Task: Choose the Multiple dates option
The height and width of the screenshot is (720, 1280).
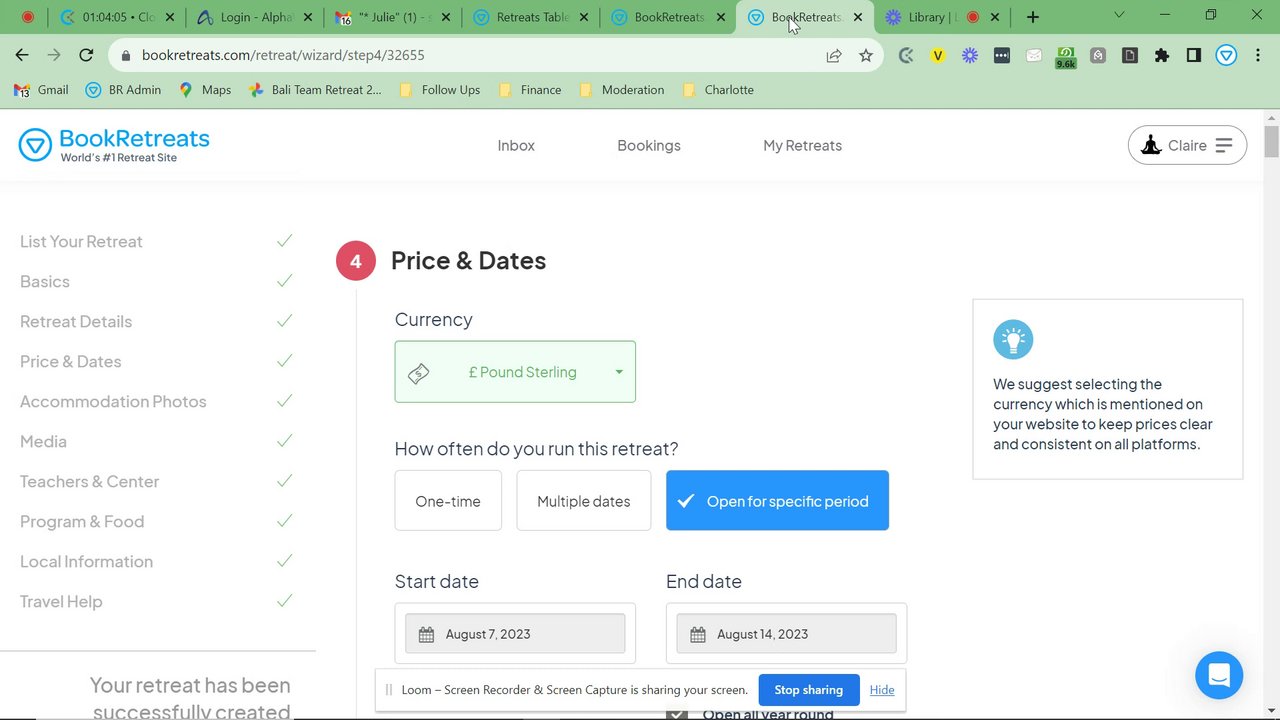Action: pos(583,501)
